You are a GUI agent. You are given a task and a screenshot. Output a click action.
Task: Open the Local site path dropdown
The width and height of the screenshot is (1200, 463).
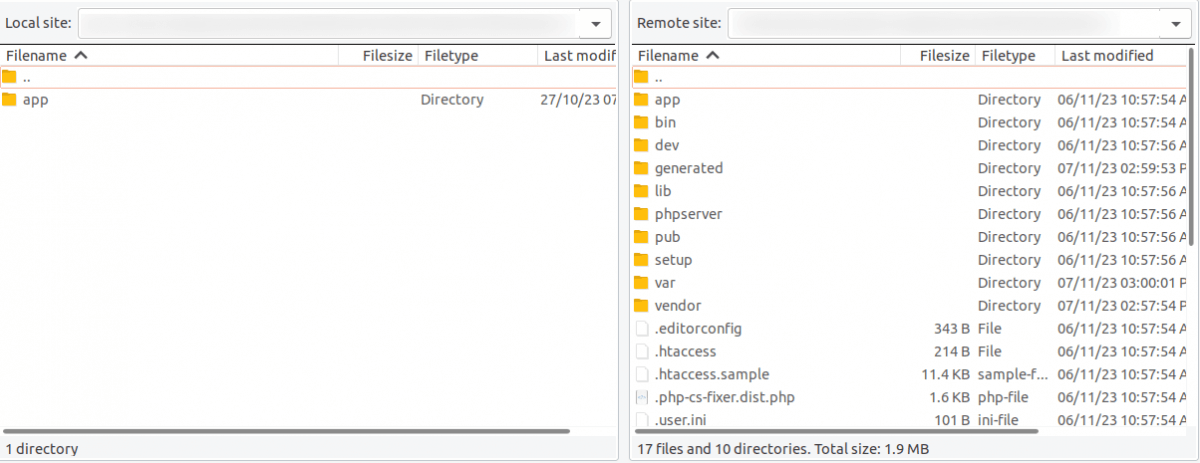[x=596, y=23]
